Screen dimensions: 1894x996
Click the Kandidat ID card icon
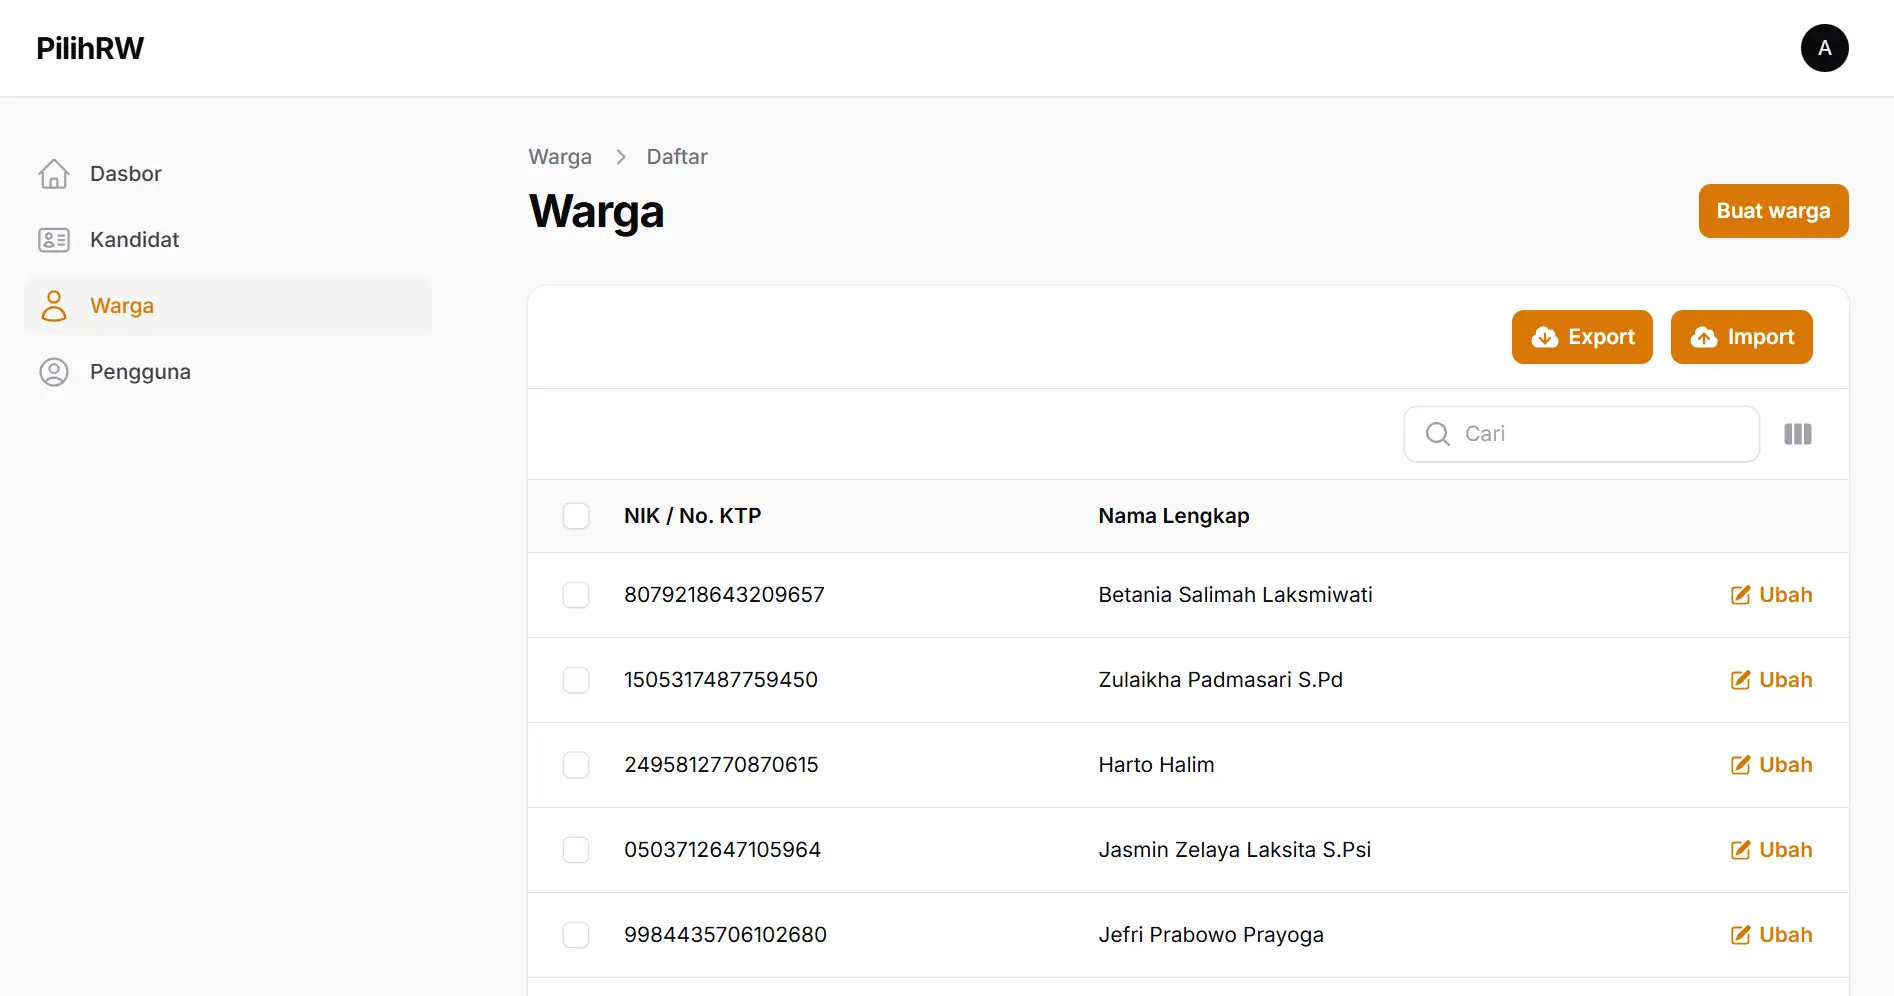[54, 240]
